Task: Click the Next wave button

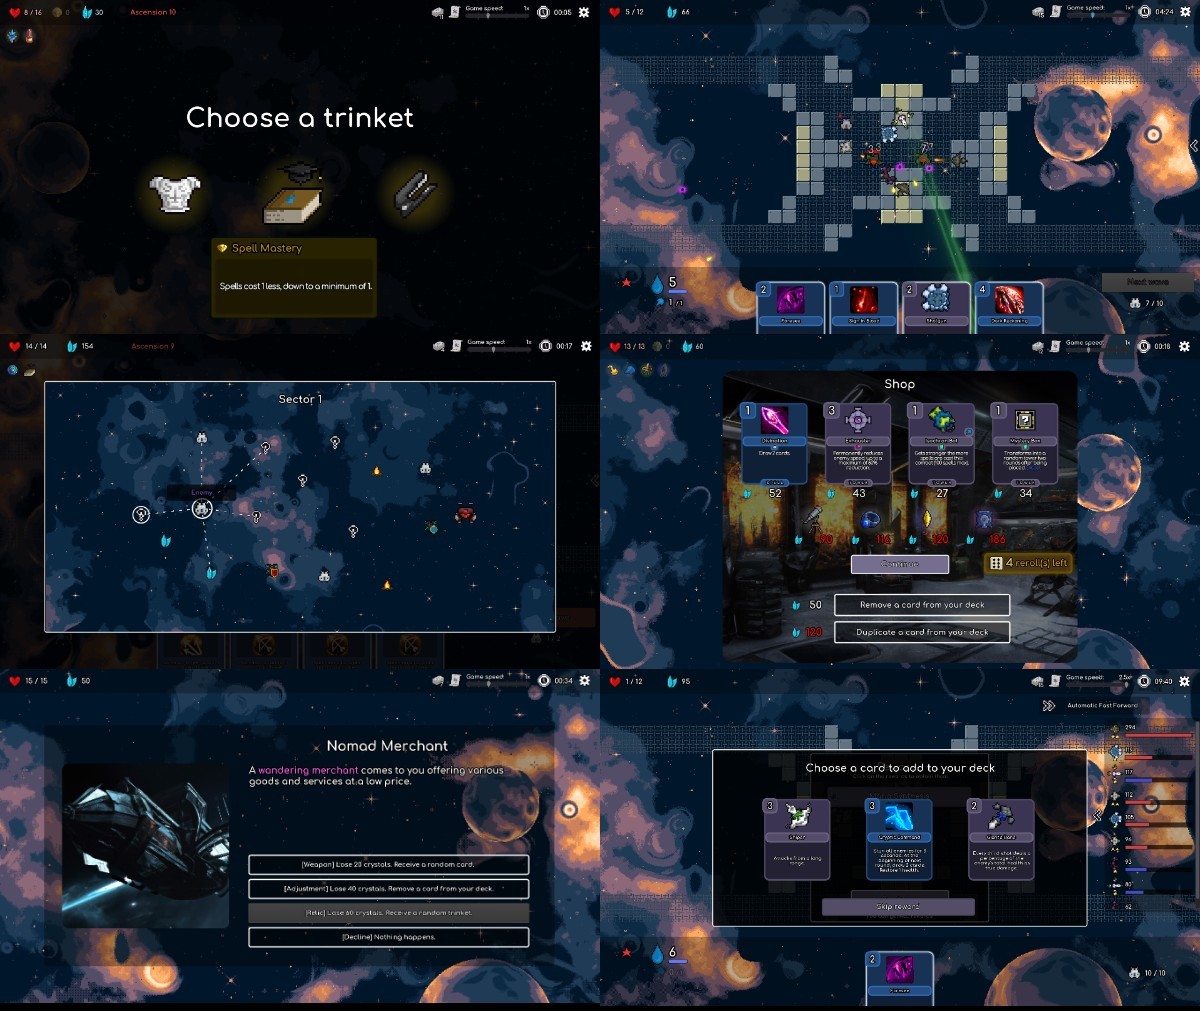Action: click(x=1147, y=282)
